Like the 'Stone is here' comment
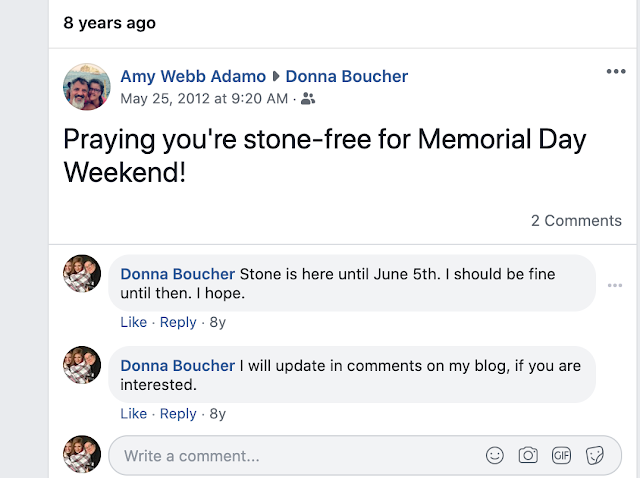 133,322
